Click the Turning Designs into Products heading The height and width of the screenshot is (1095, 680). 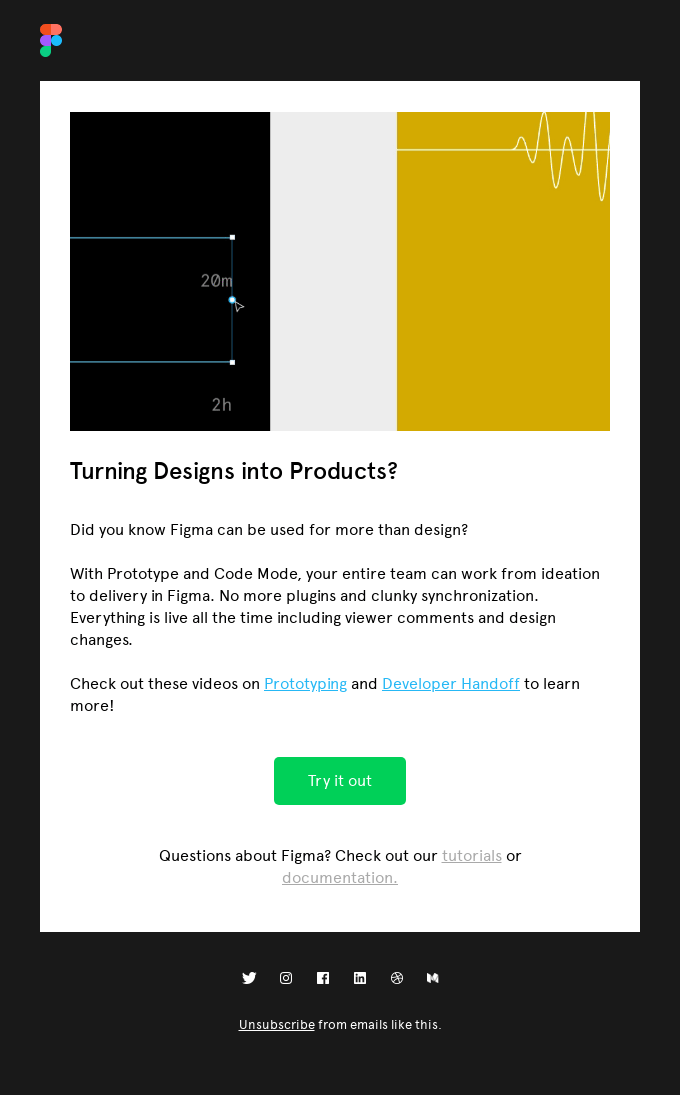coord(234,471)
